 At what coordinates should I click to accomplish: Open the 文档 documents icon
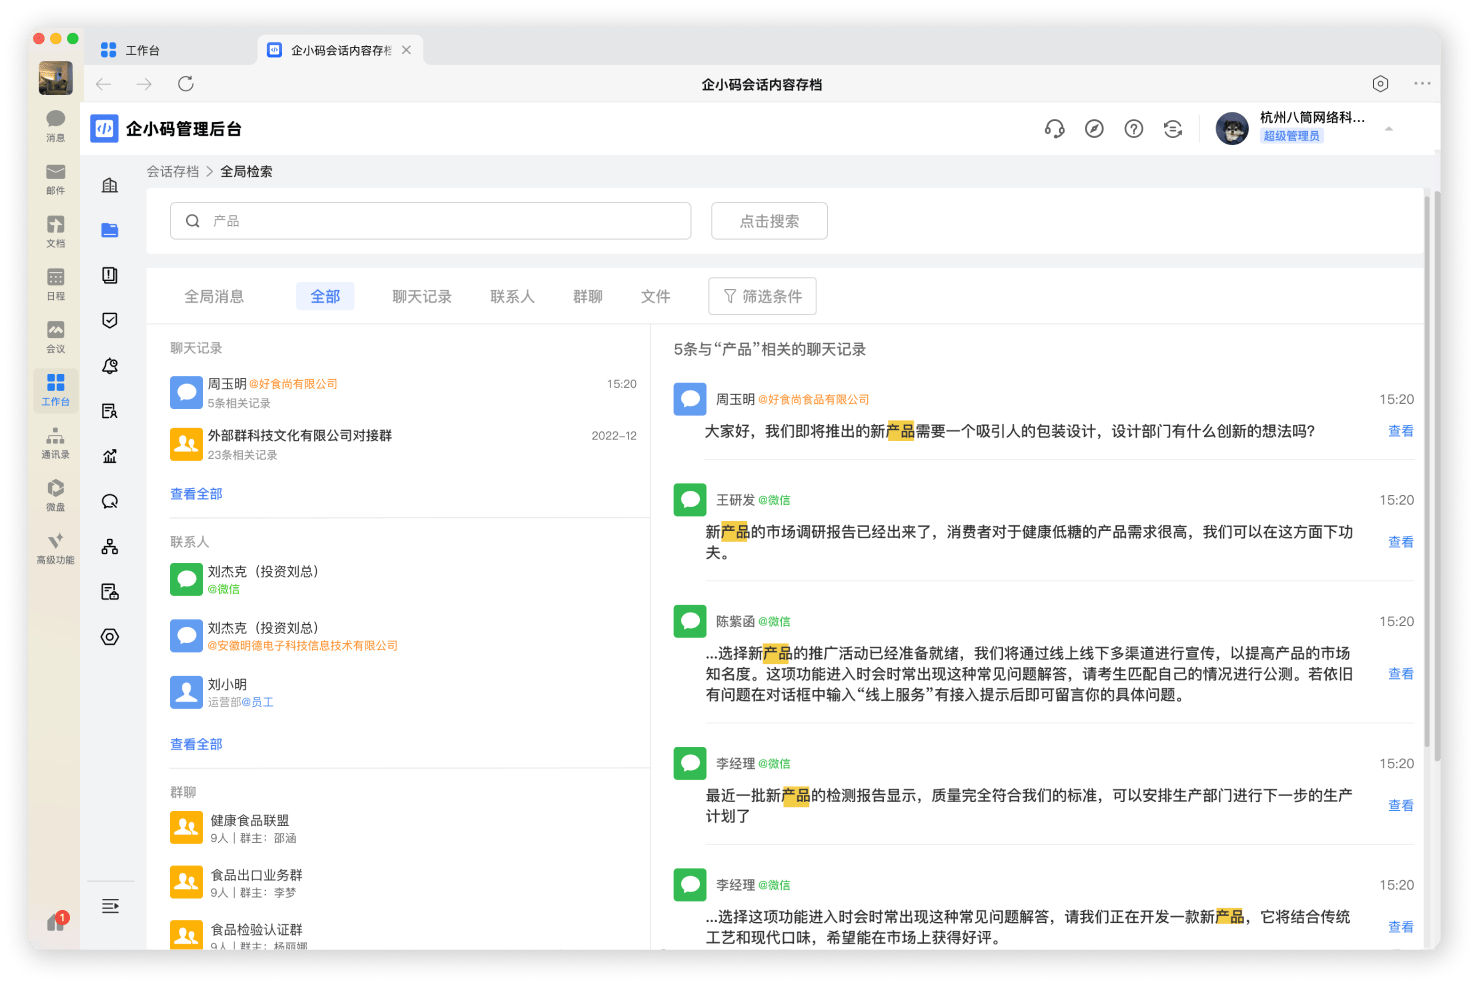[55, 231]
